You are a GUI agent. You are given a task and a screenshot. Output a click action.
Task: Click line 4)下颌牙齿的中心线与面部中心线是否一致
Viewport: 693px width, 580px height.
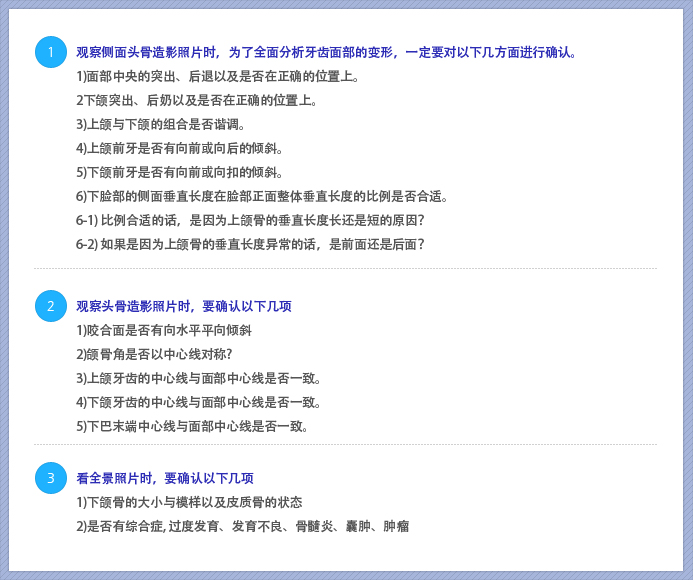click(x=198, y=402)
